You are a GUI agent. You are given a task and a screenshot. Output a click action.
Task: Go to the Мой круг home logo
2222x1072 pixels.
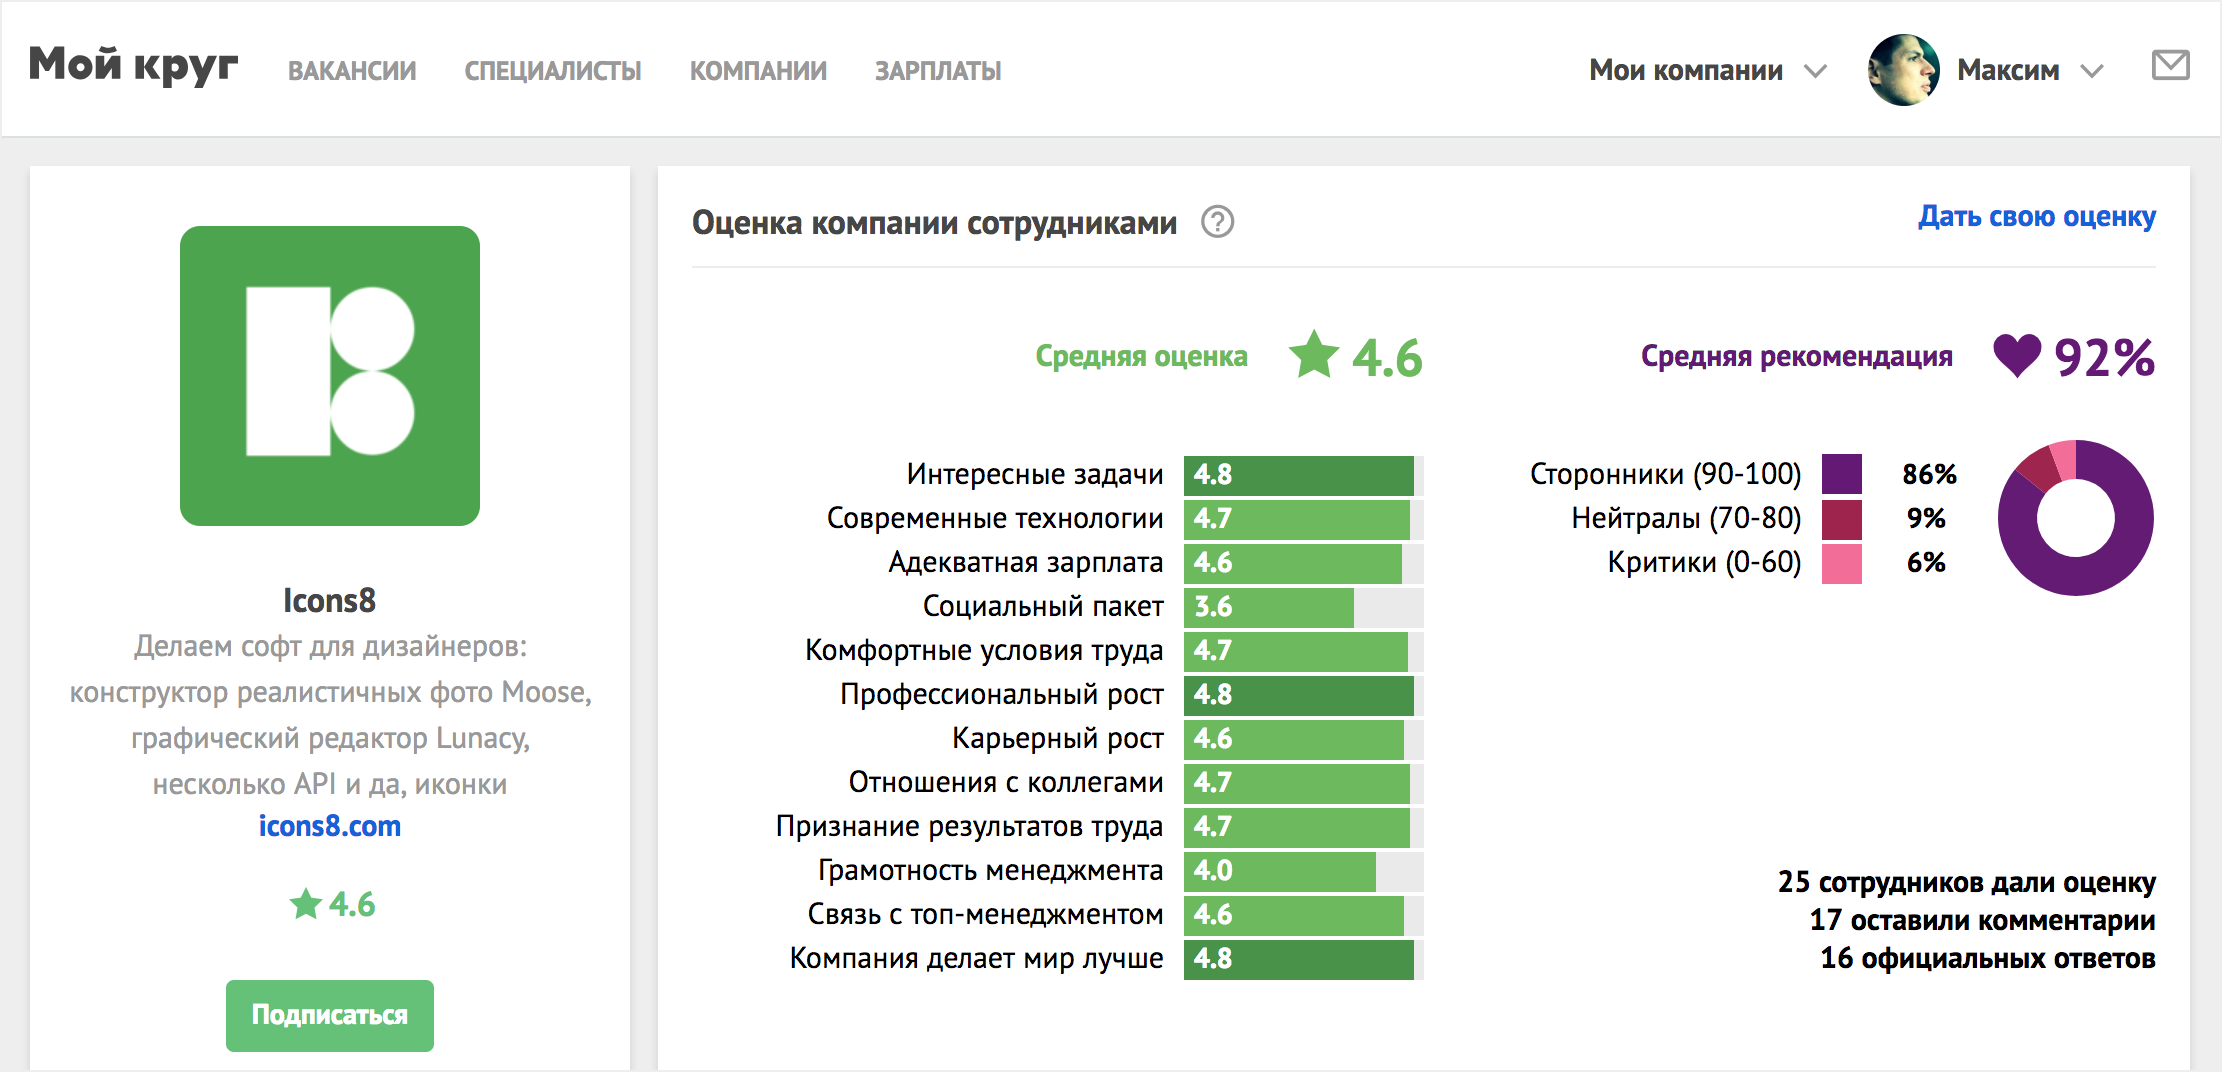pos(133,65)
